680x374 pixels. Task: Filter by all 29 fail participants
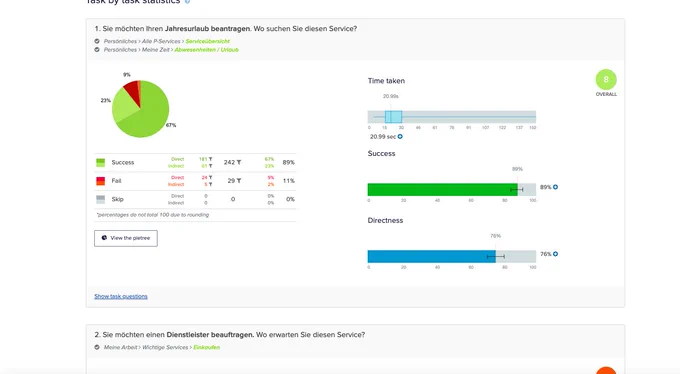(239, 180)
